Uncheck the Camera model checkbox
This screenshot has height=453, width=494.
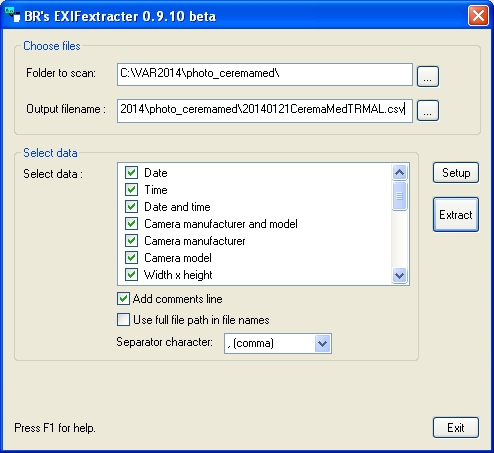tap(131, 258)
